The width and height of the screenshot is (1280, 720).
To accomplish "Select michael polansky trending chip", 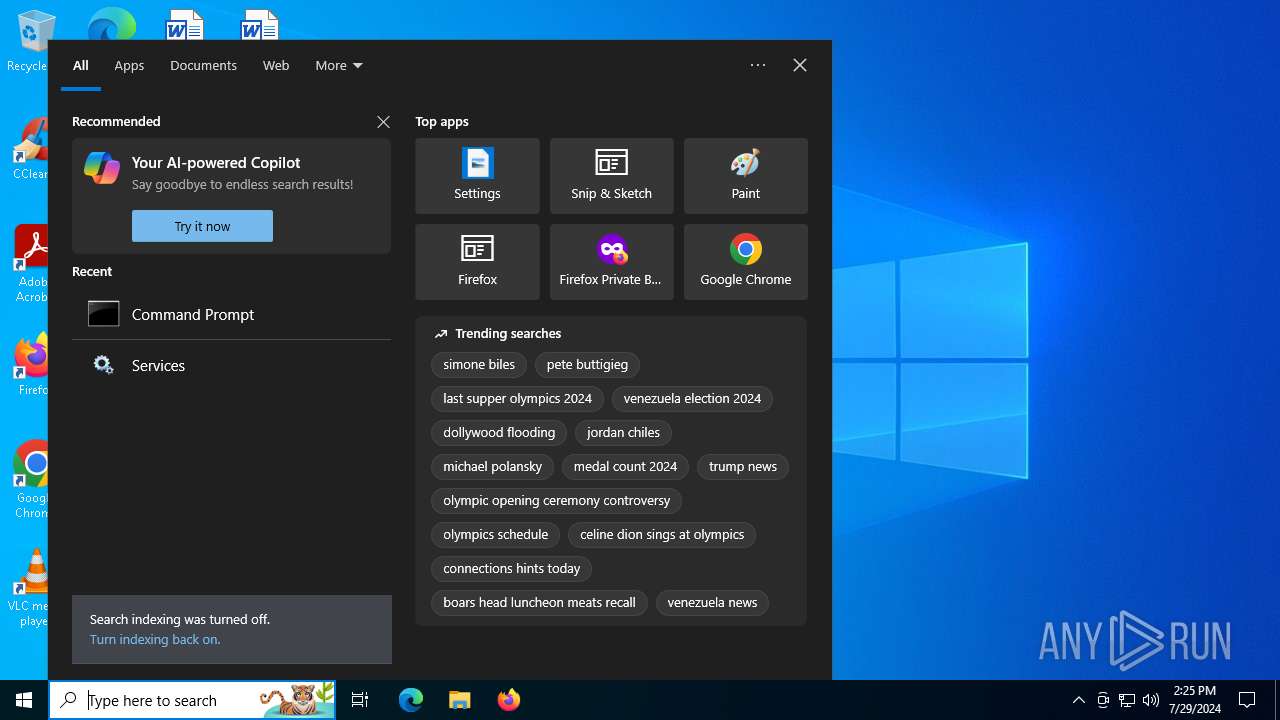I will click(x=492, y=467).
